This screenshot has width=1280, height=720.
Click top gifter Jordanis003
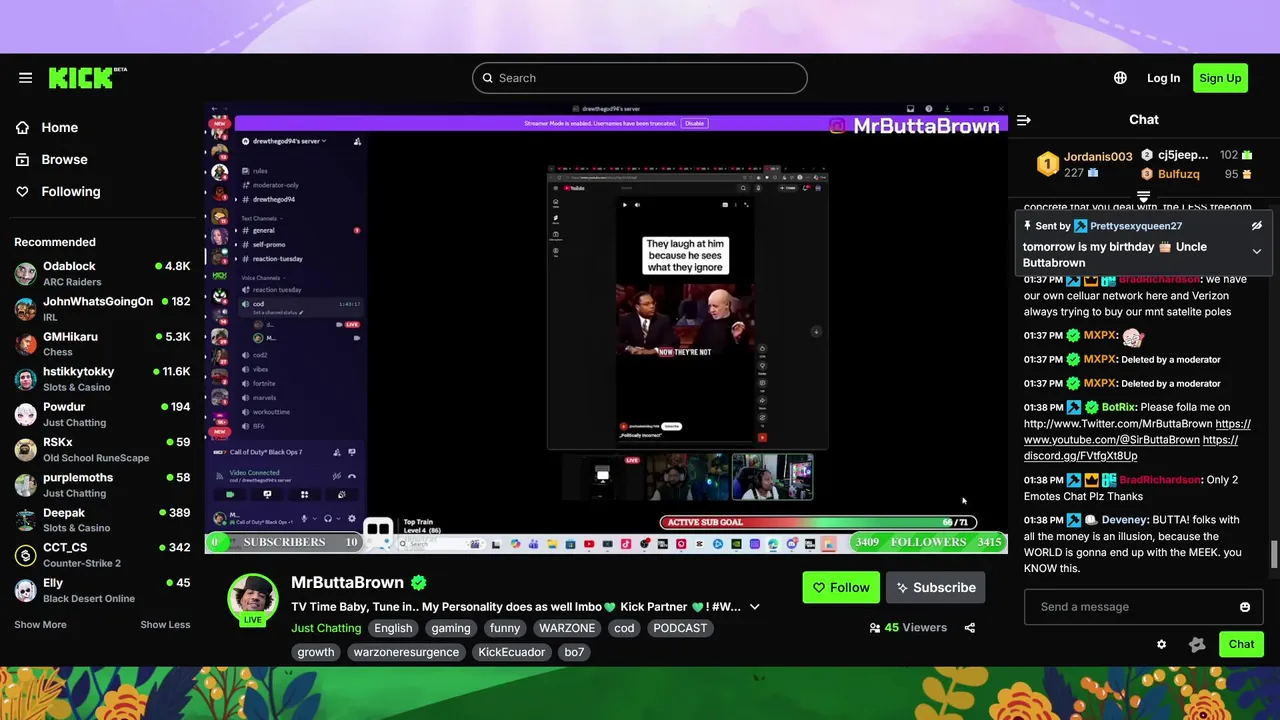click(x=1098, y=156)
